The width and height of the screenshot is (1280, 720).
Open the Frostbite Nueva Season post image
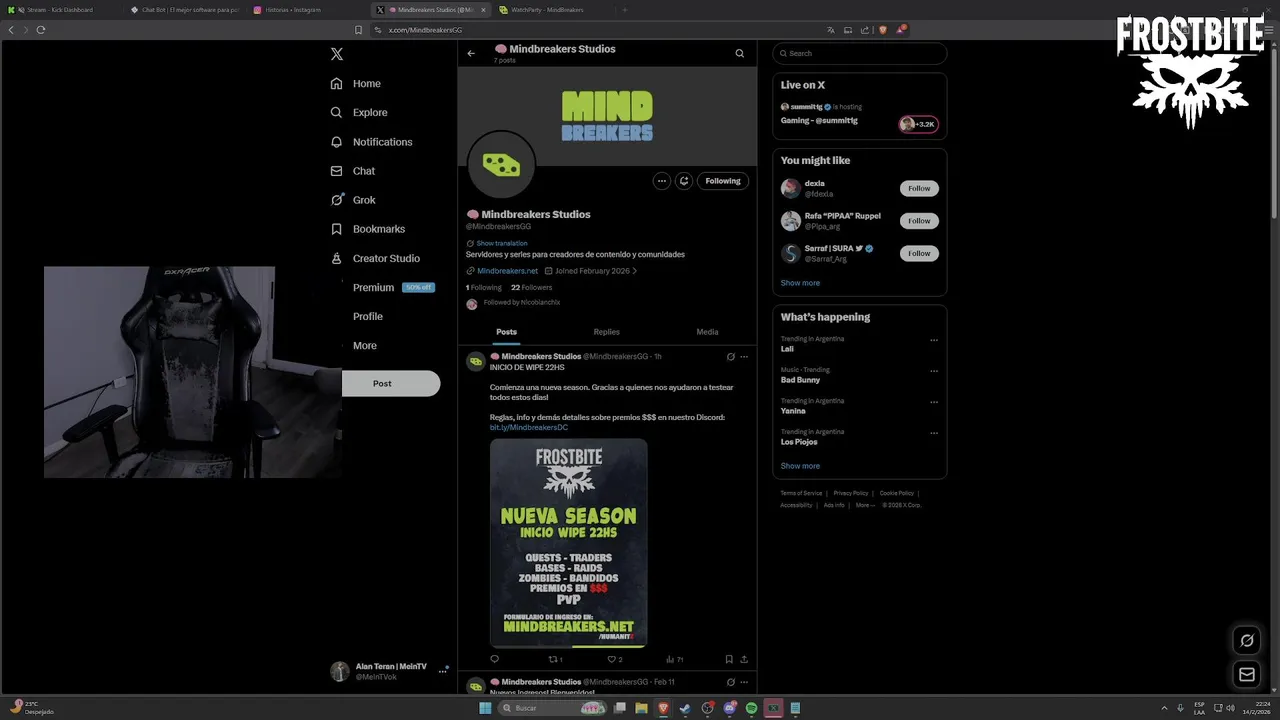click(568, 543)
